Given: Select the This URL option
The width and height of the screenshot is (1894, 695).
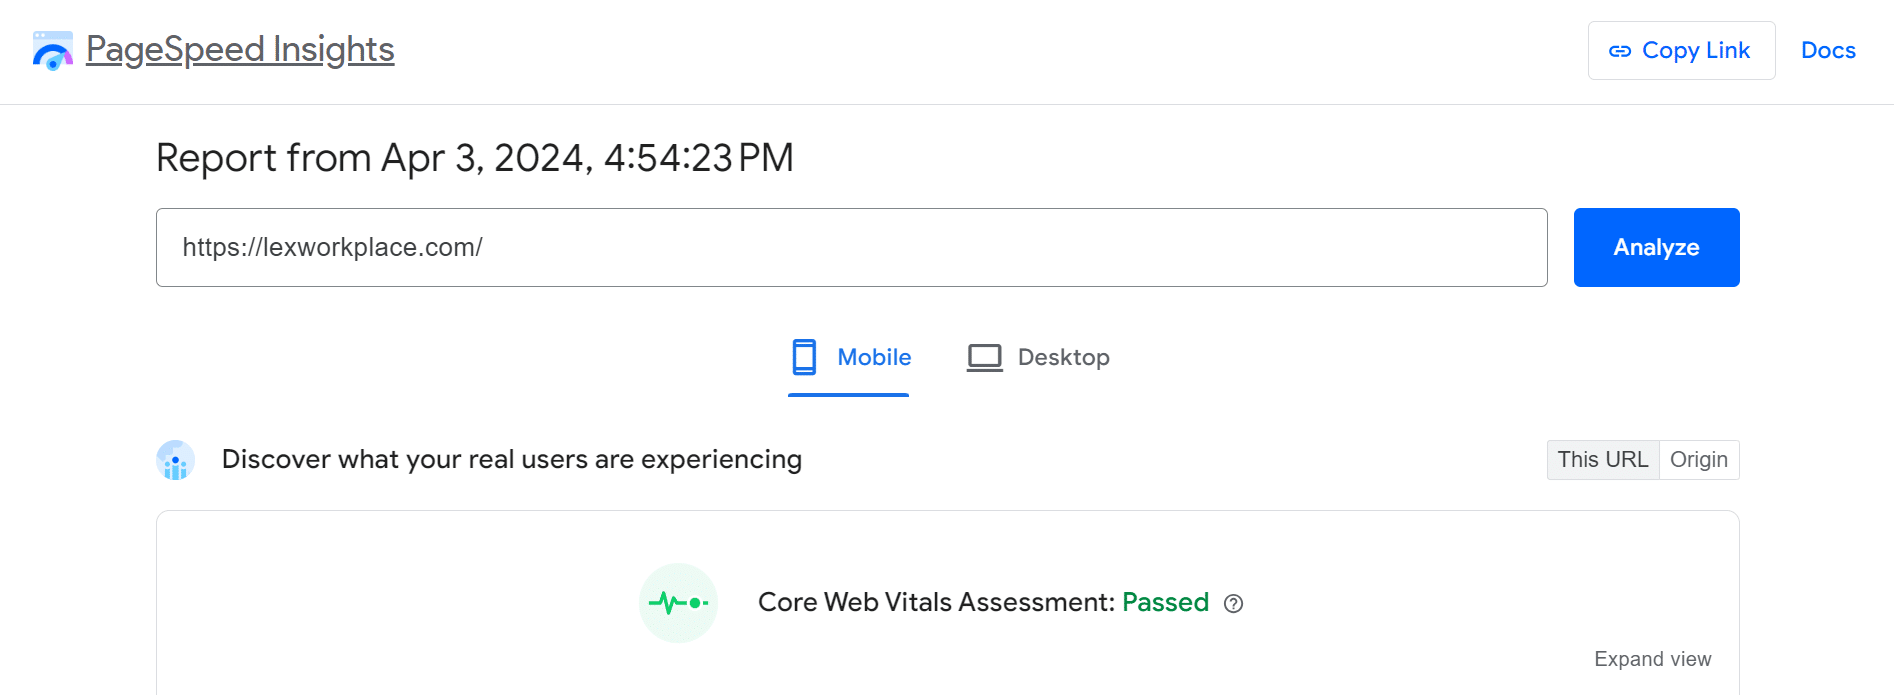Looking at the screenshot, I should point(1603,459).
